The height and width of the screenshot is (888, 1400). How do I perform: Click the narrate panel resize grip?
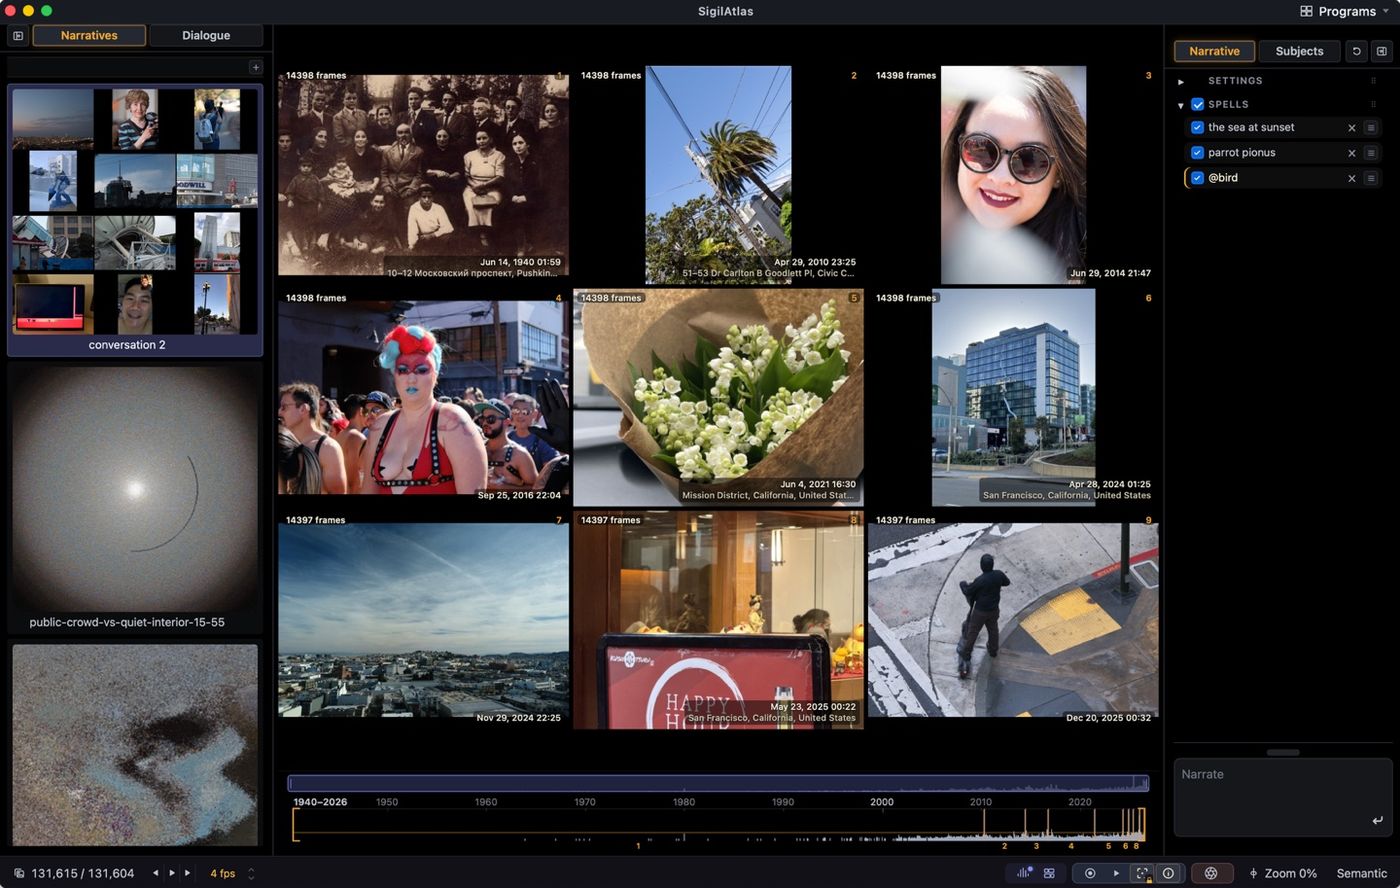pyautogui.click(x=1283, y=752)
